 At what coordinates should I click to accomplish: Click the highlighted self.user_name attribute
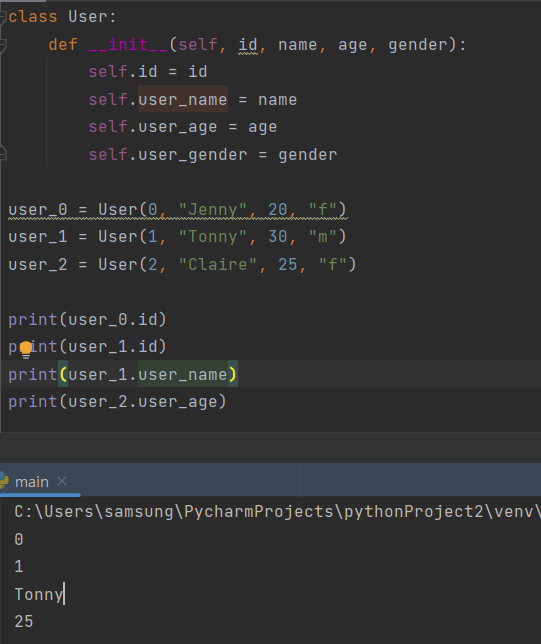(x=183, y=99)
